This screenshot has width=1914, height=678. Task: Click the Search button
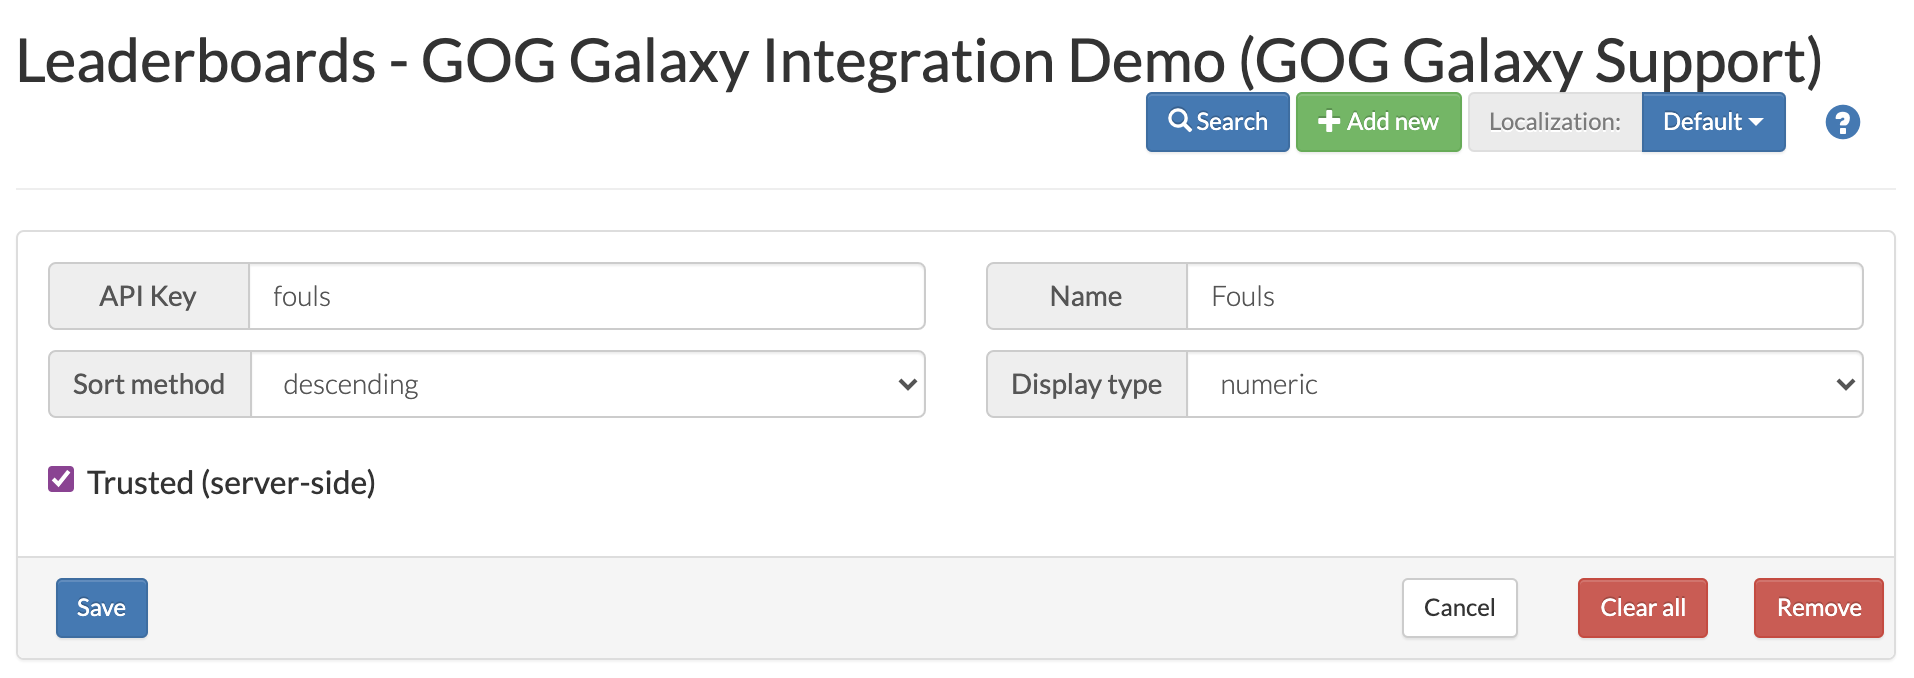tap(1217, 122)
